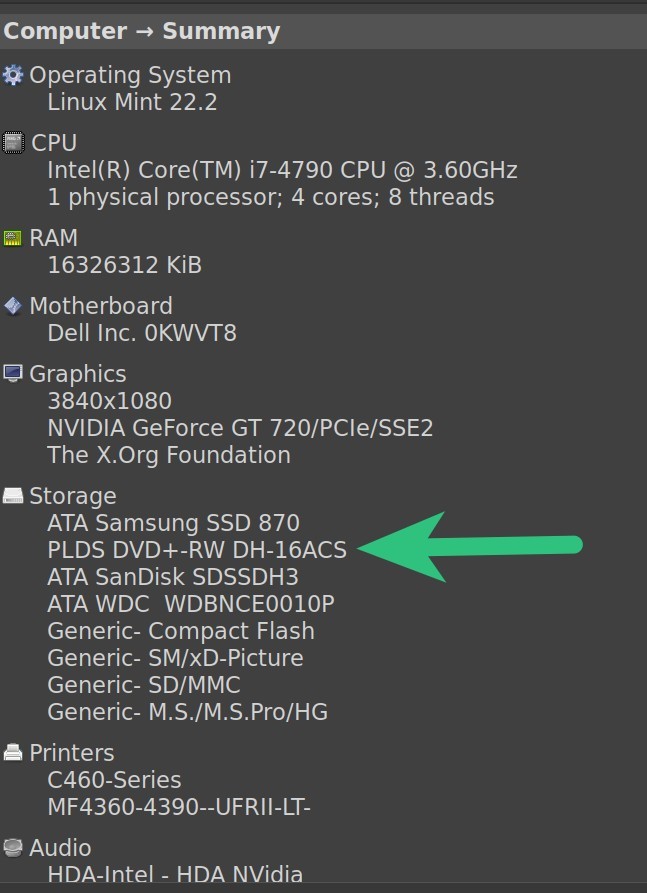This screenshot has width=647, height=893.
Task: Click the Operating System gear icon
Action: [13, 75]
